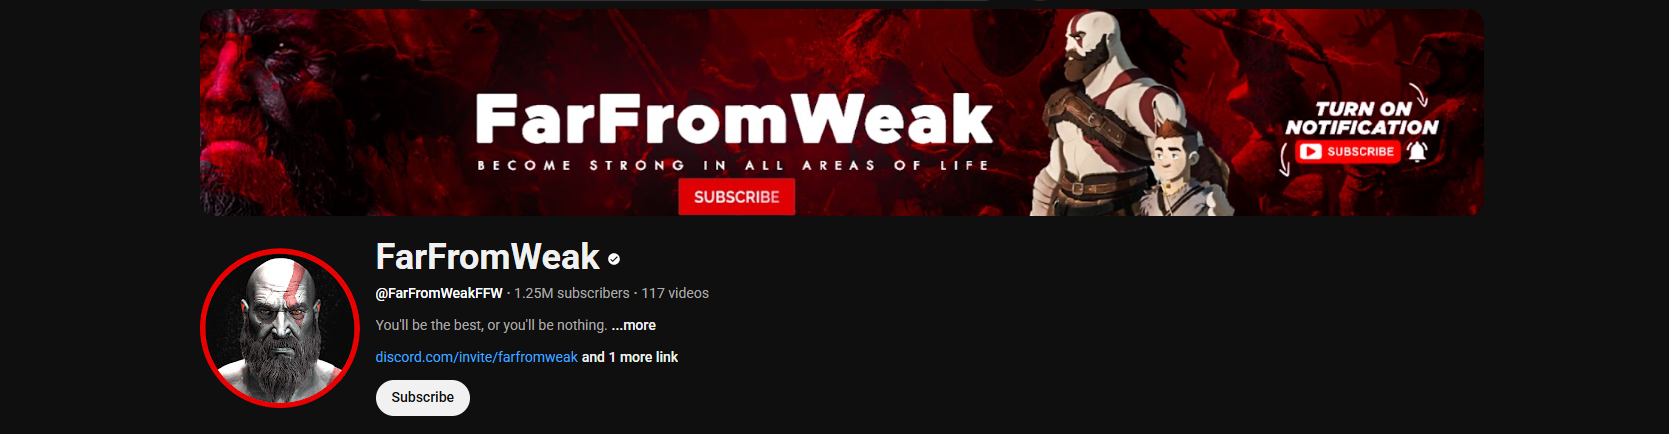Select the @FarFromWeakFFW channel handle
This screenshot has width=1669, height=434.
click(439, 293)
